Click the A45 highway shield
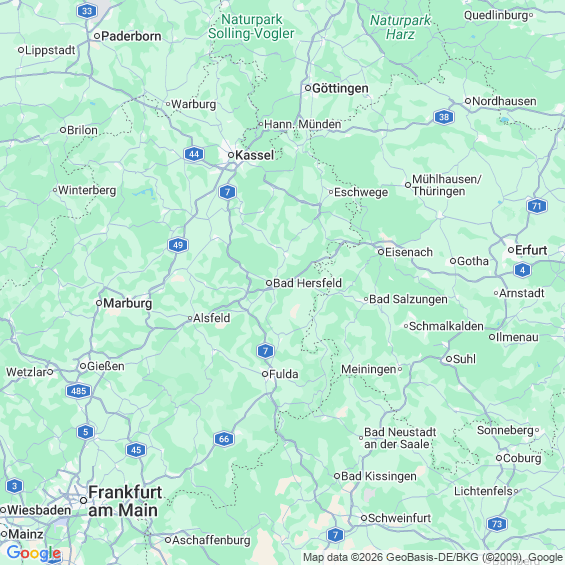Image resolution: width=565 pixels, height=565 pixels. click(x=136, y=450)
